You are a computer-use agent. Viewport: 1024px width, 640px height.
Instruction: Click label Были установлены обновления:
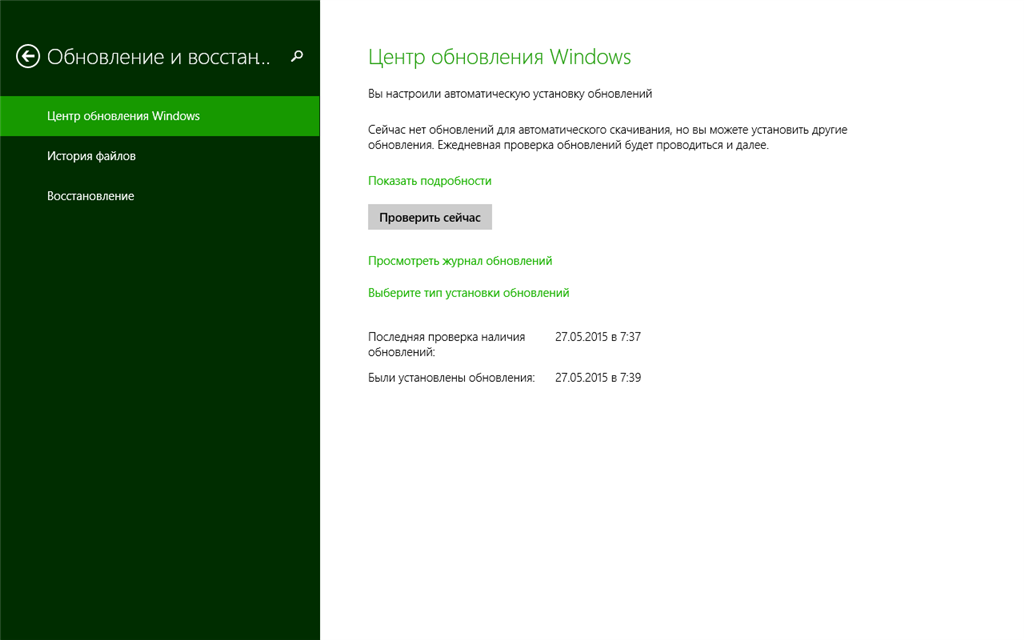coord(451,377)
